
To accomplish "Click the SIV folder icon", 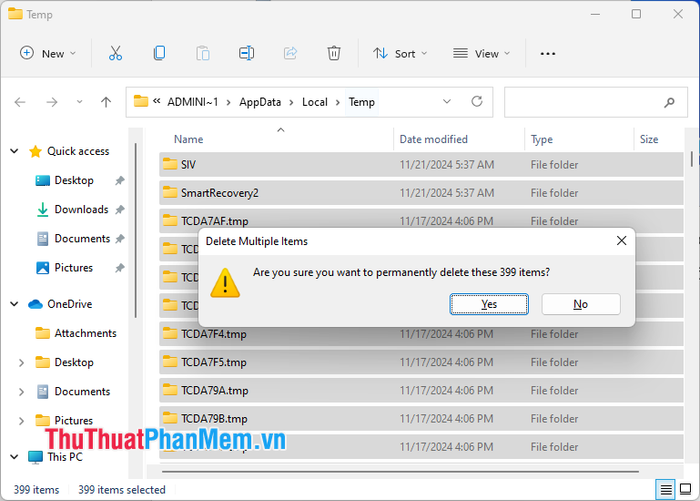I will pyautogui.click(x=170, y=164).
